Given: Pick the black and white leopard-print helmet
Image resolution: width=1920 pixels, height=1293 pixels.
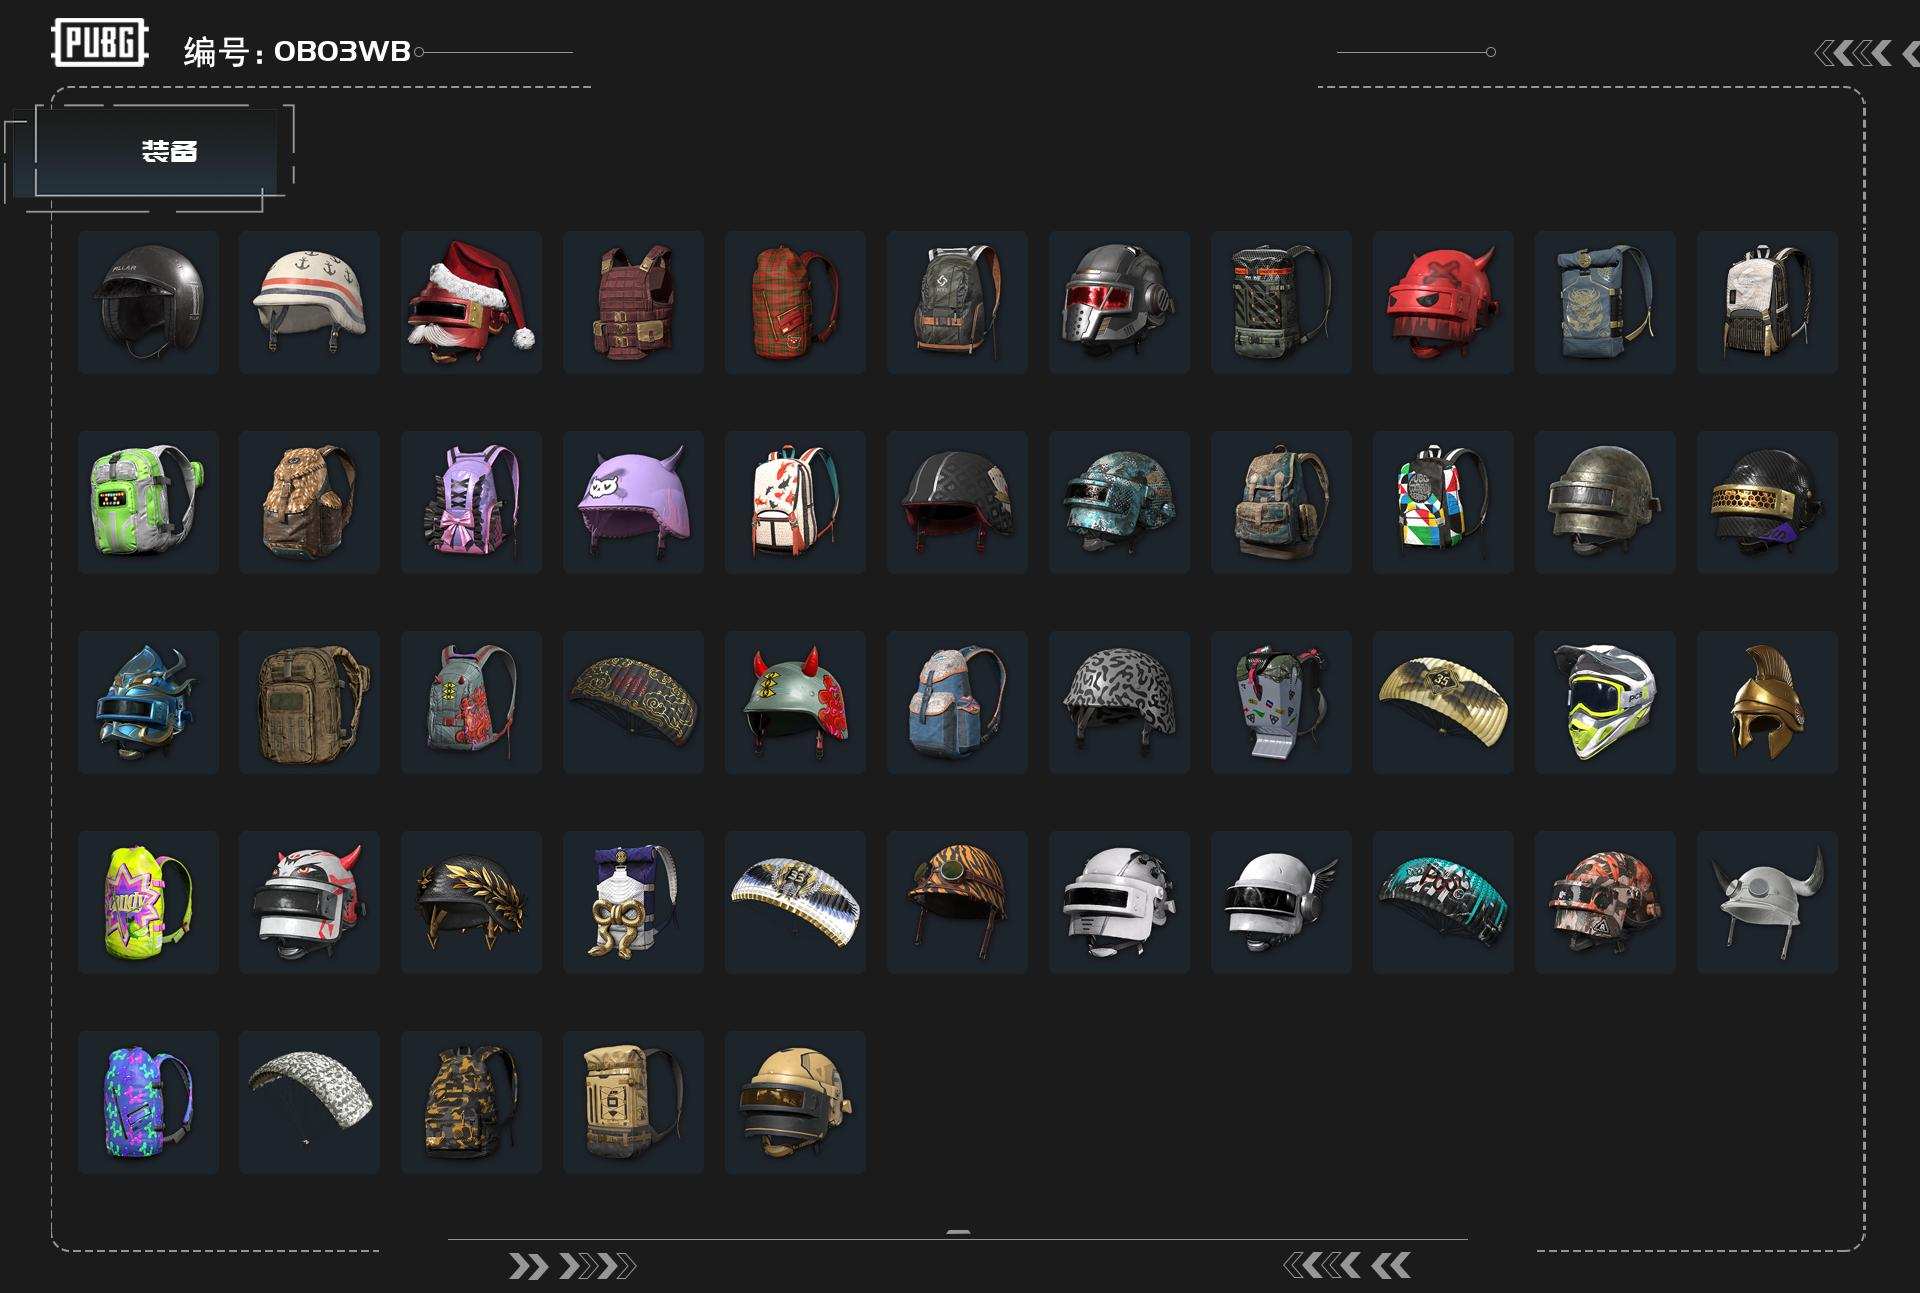Looking at the screenshot, I should click(1120, 702).
